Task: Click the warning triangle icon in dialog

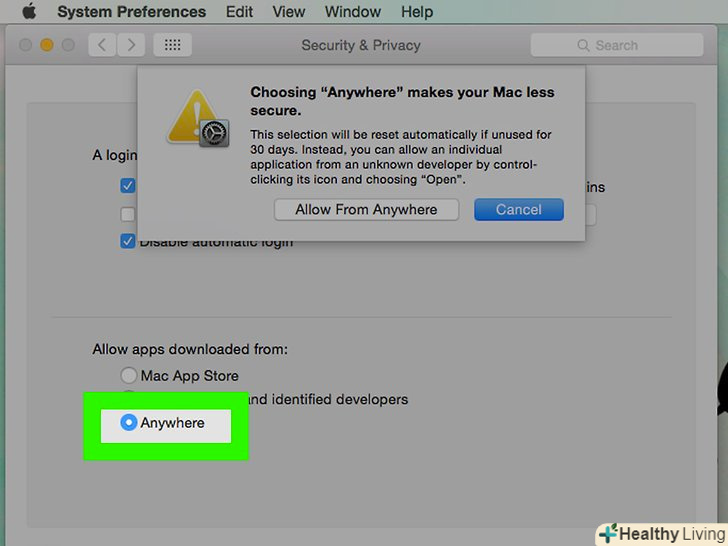Action: point(198,118)
